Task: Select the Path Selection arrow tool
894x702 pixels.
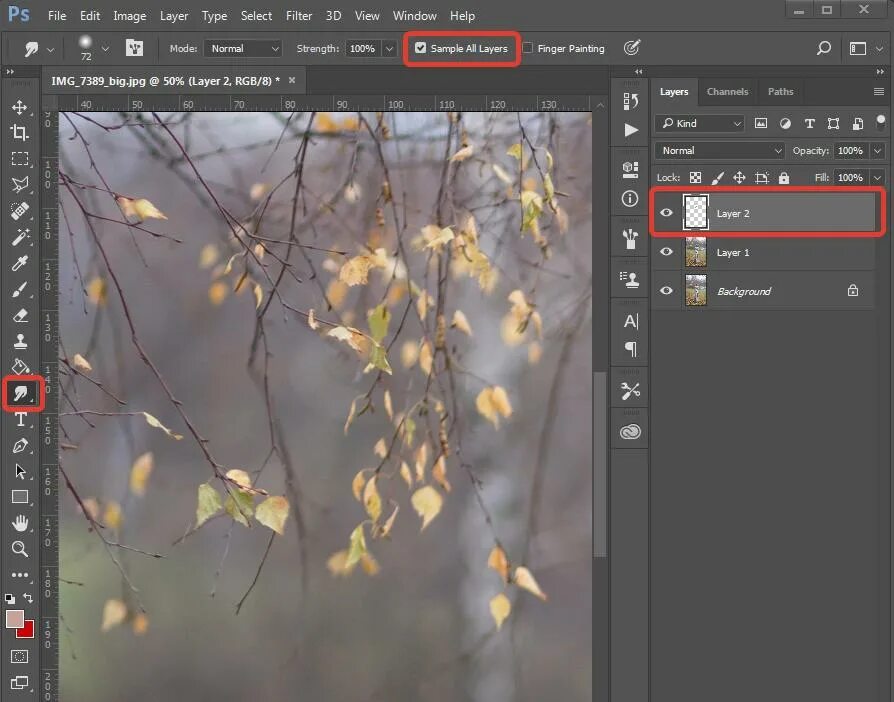Action: point(19,471)
